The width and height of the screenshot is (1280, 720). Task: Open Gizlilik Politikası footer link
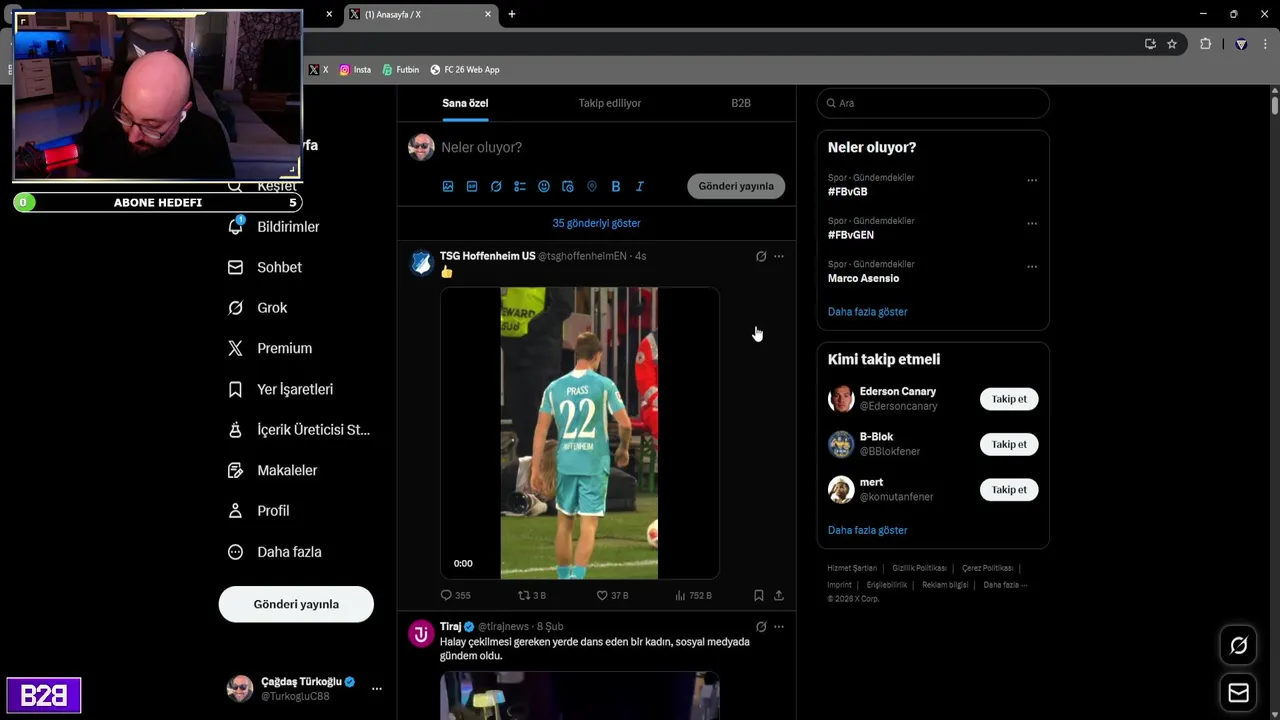click(x=919, y=568)
